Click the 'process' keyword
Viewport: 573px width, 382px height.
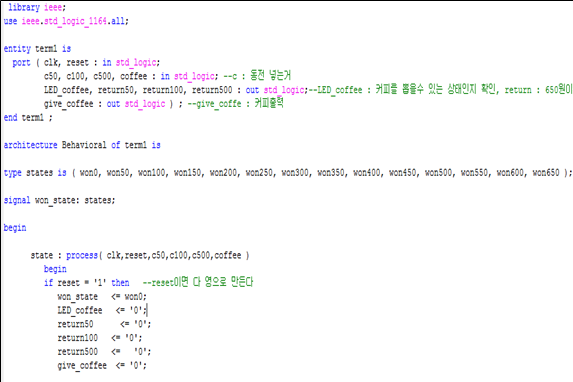82,255
